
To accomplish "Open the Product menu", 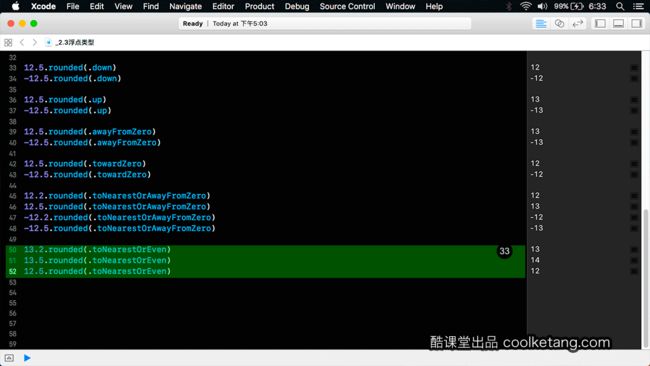I will coord(259,6).
